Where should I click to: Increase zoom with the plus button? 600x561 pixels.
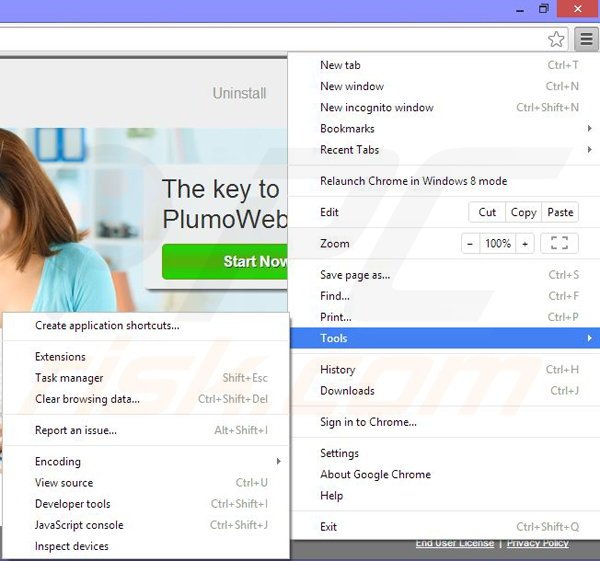[525, 243]
